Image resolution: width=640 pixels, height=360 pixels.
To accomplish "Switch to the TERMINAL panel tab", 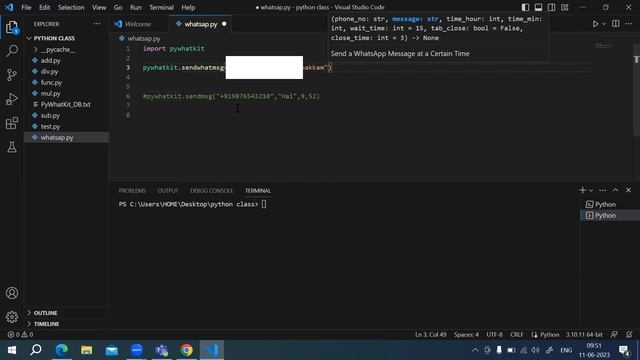I will pos(258,191).
